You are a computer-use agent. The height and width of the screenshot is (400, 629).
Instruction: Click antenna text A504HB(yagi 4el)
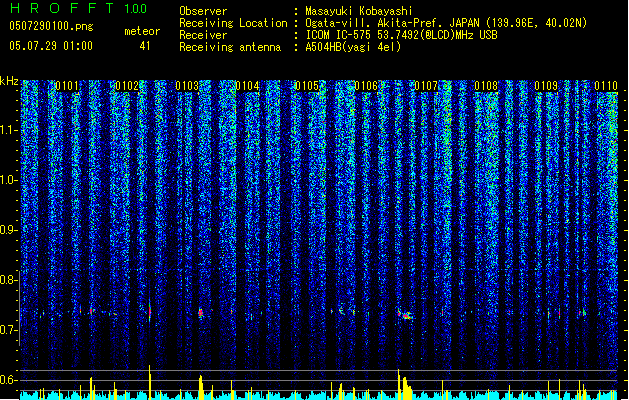pyautogui.click(x=353, y=47)
